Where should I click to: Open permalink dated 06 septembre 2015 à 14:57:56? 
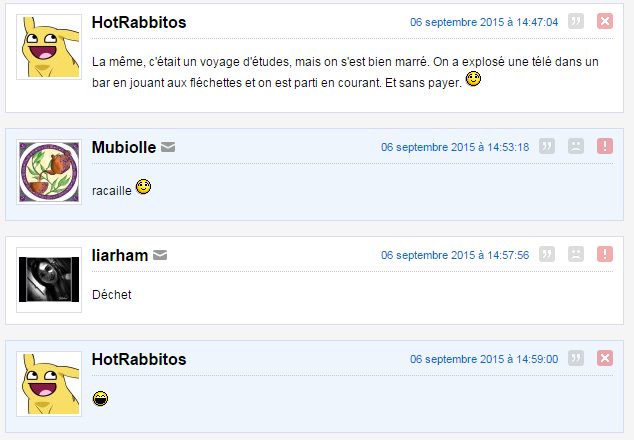point(455,255)
